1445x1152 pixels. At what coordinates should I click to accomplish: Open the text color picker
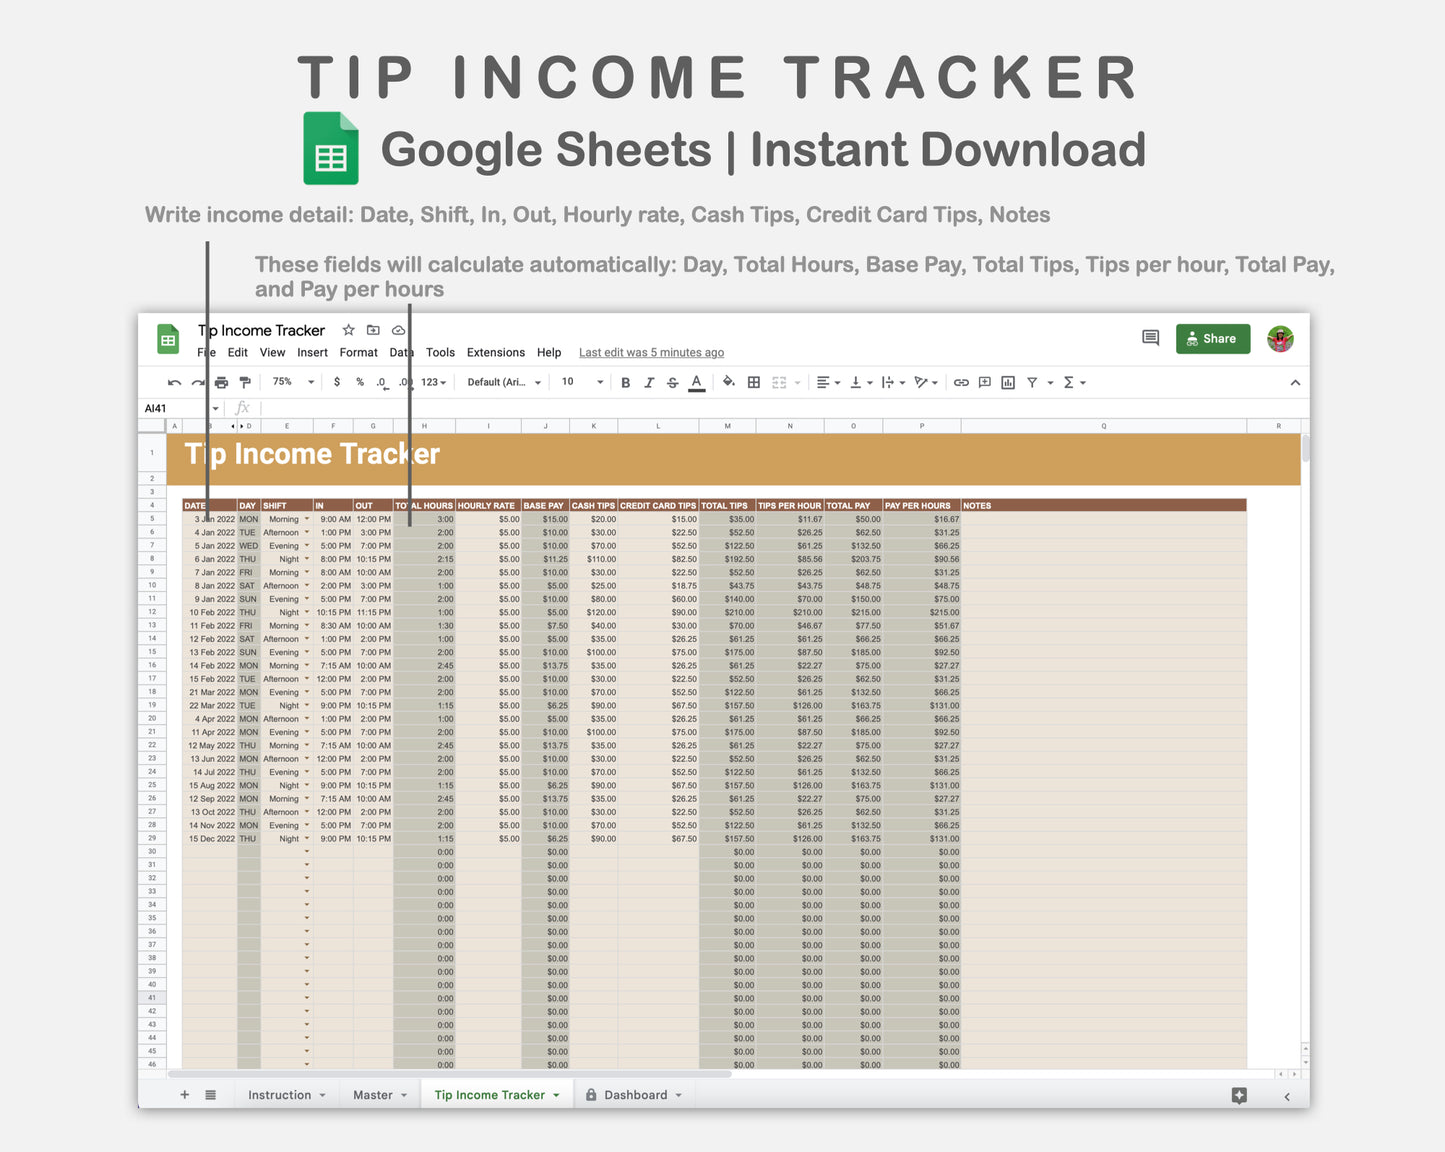coord(697,382)
